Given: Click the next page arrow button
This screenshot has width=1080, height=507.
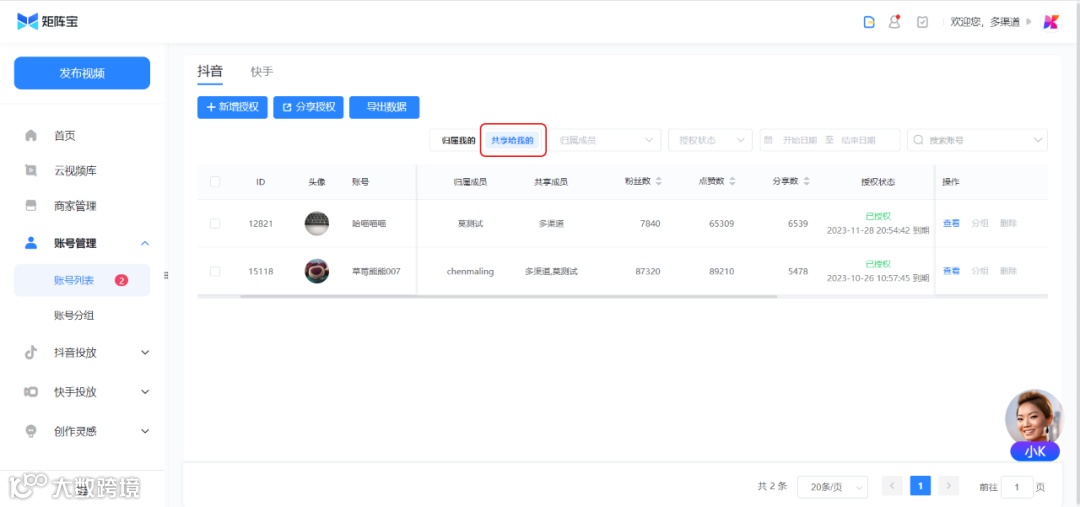Looking at the screenshot, I should tap(948, 486).
